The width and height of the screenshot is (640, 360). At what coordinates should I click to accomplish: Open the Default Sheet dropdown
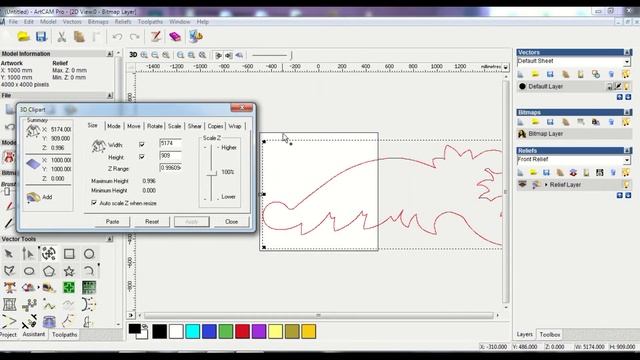[627, 62]
